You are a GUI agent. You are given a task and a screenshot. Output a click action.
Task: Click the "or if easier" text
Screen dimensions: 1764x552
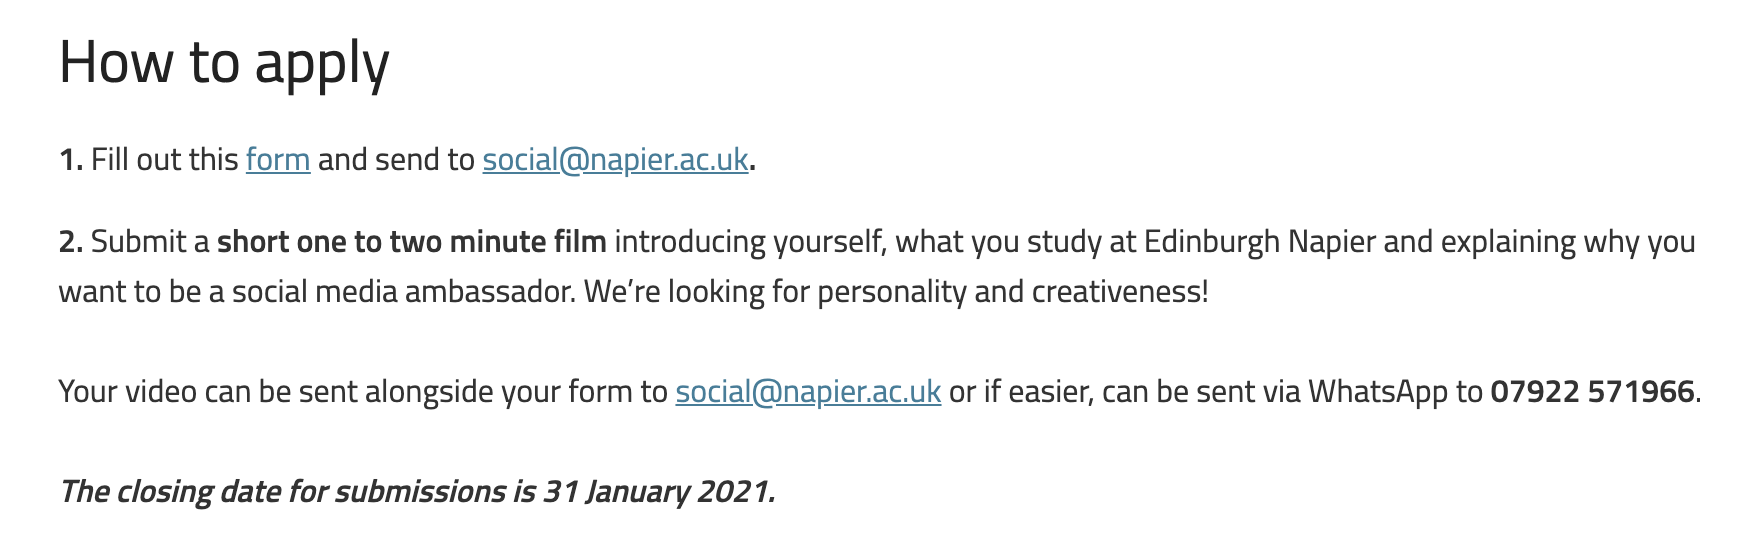pos(1021,391)
